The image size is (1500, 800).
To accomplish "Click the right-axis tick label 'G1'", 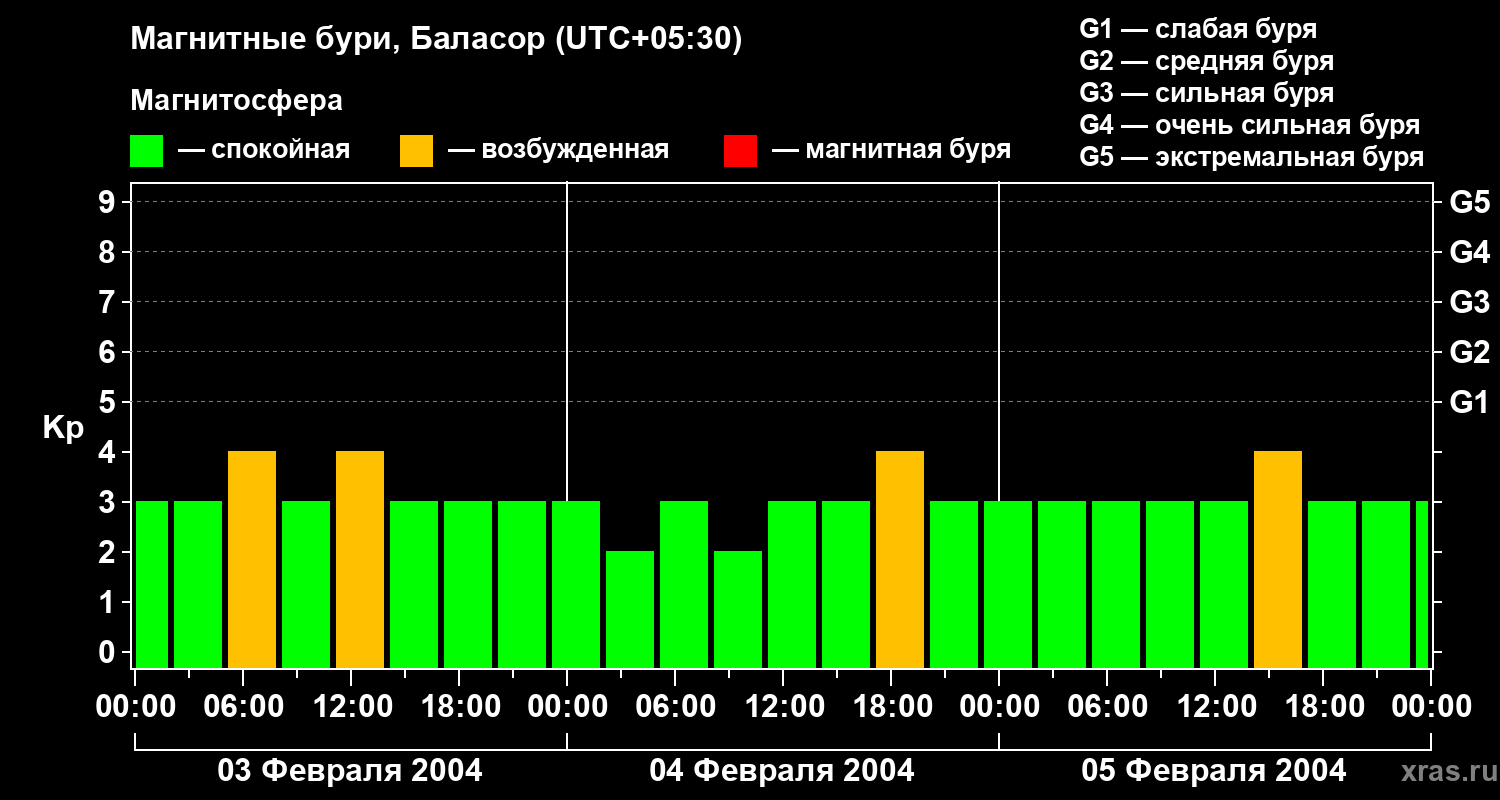I will (1469, 402).
